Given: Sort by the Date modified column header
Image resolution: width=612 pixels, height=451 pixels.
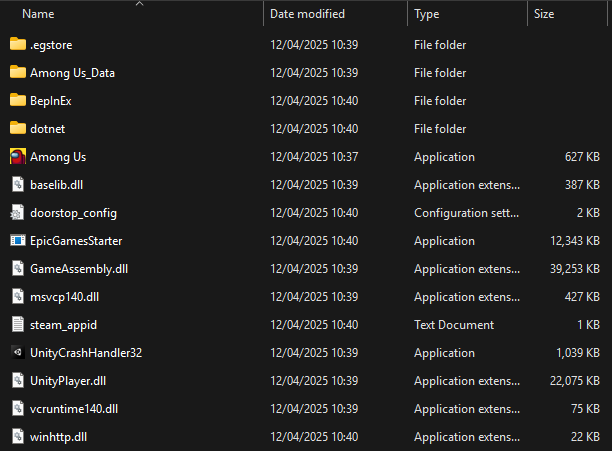Looking at the screenshot, I should coord(308,14).
